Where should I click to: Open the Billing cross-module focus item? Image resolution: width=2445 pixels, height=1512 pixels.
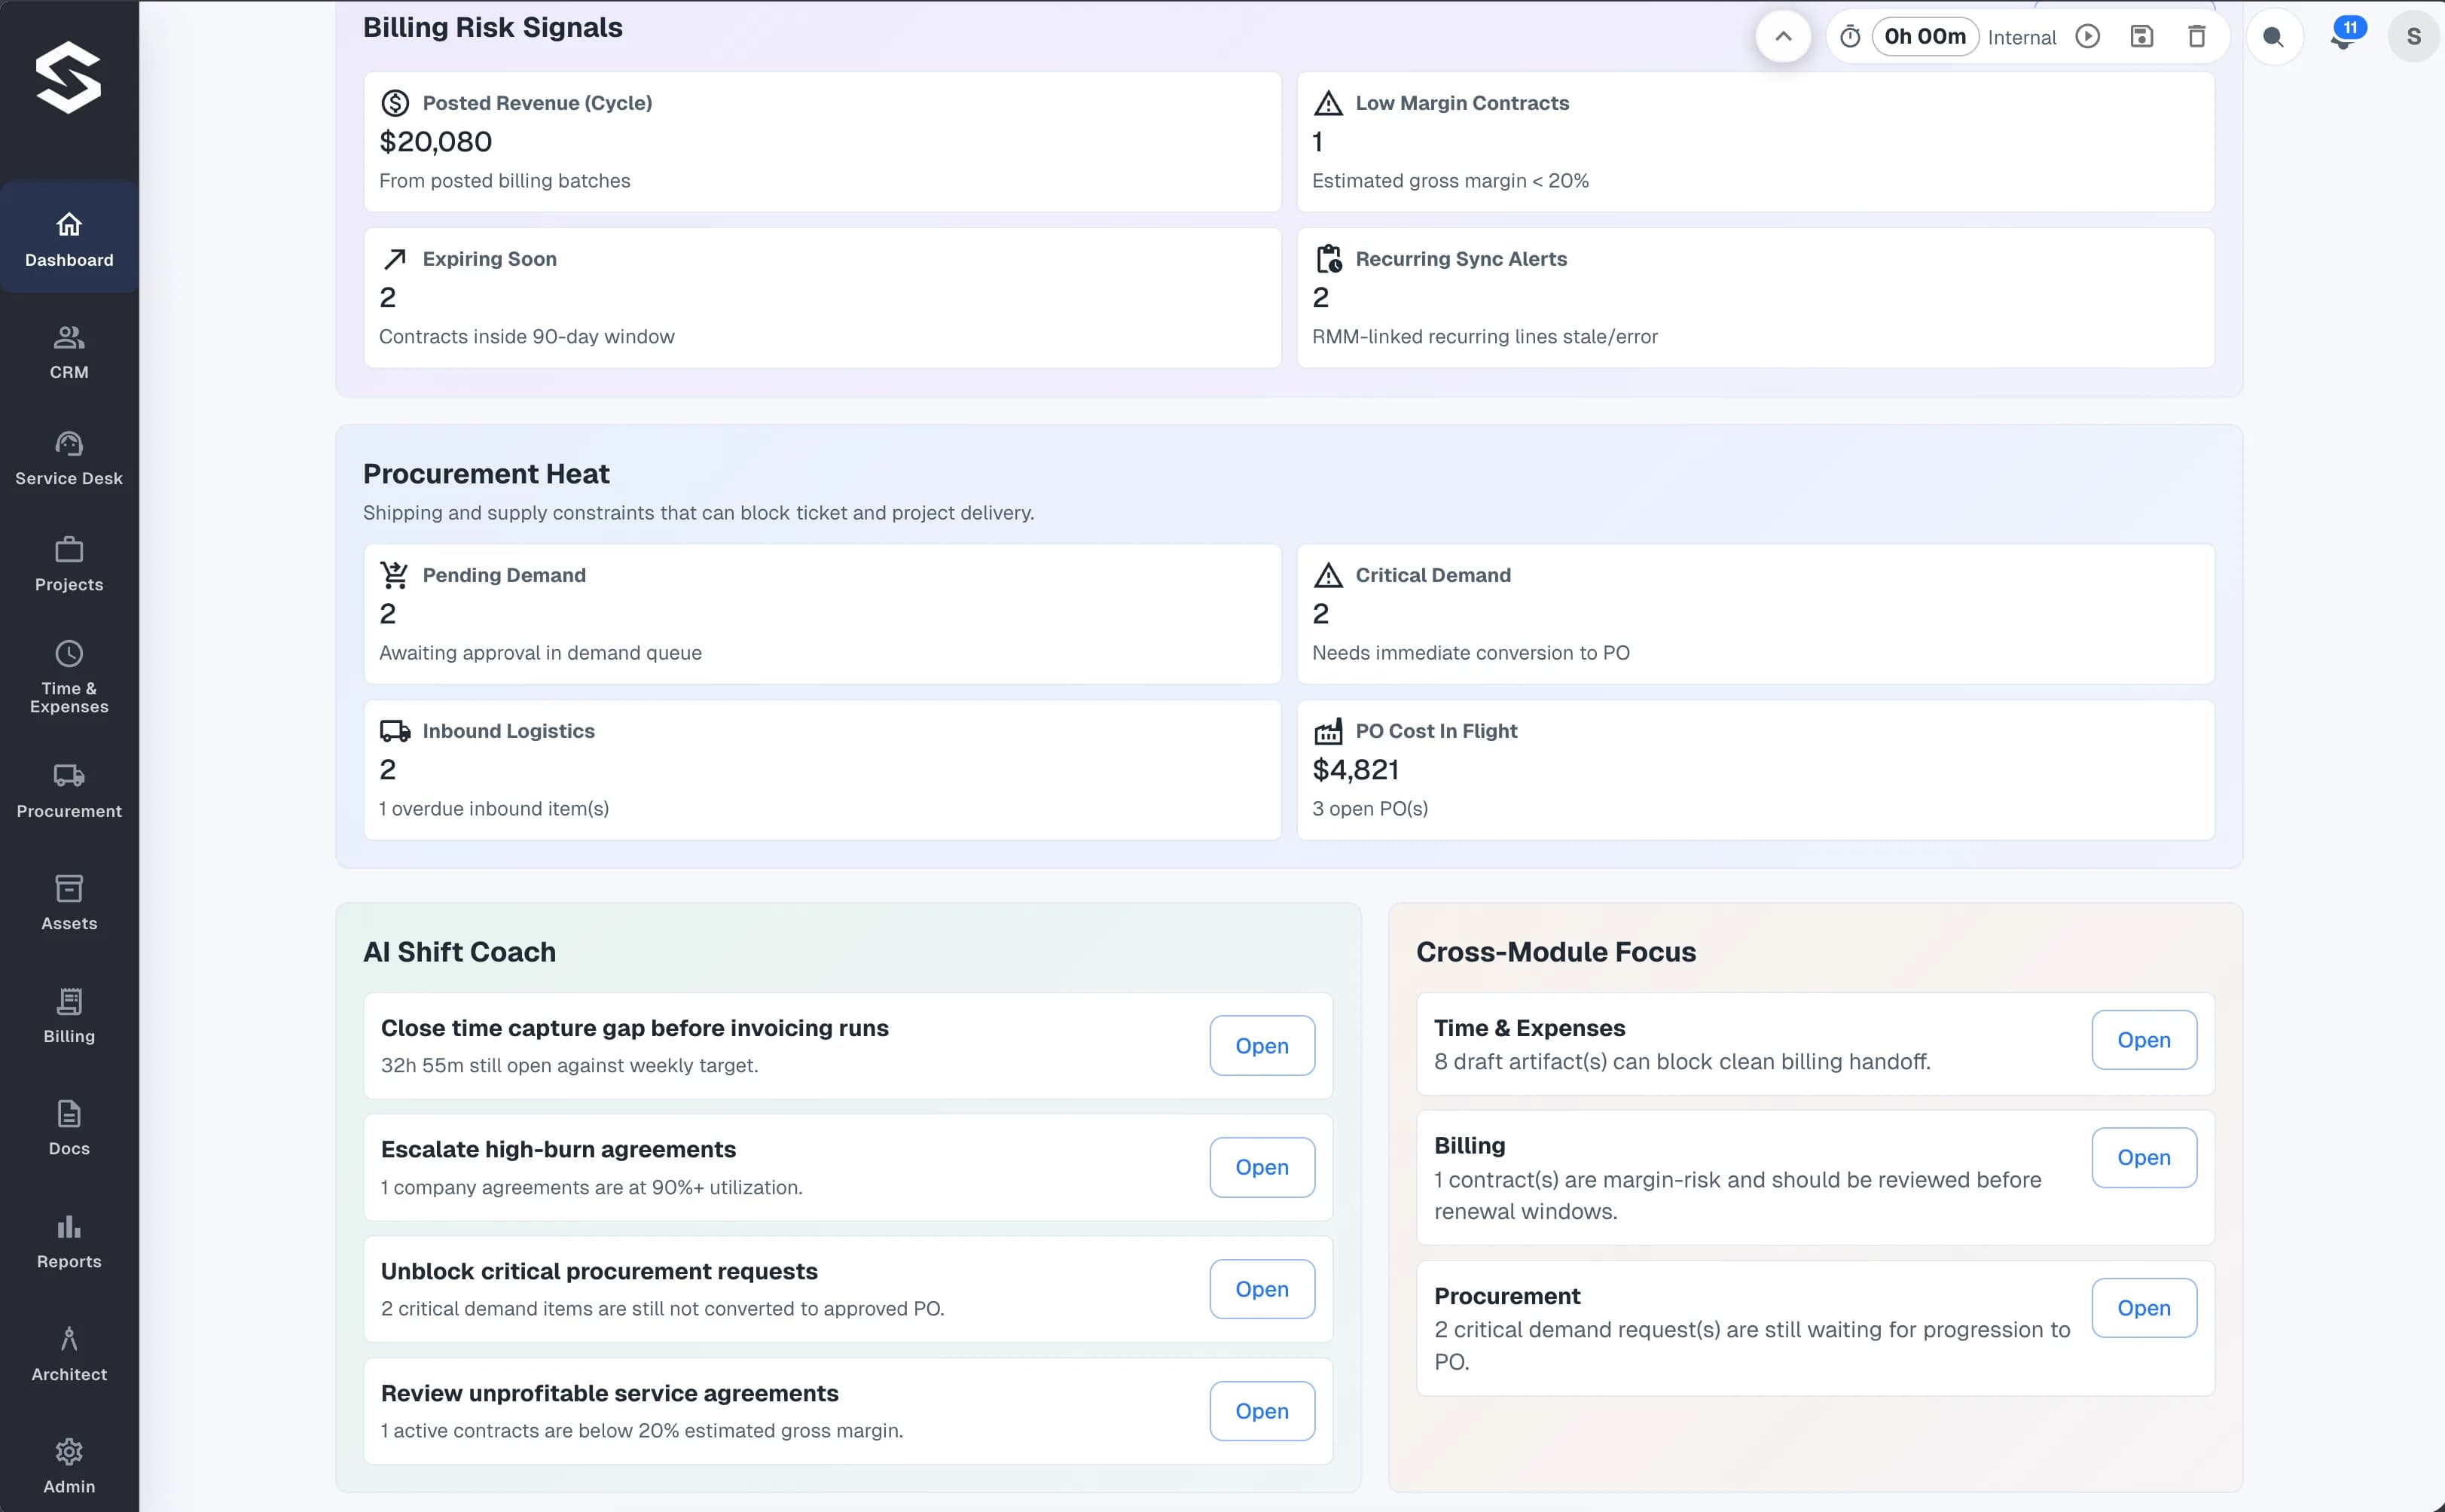(x=2143, y=1157)
